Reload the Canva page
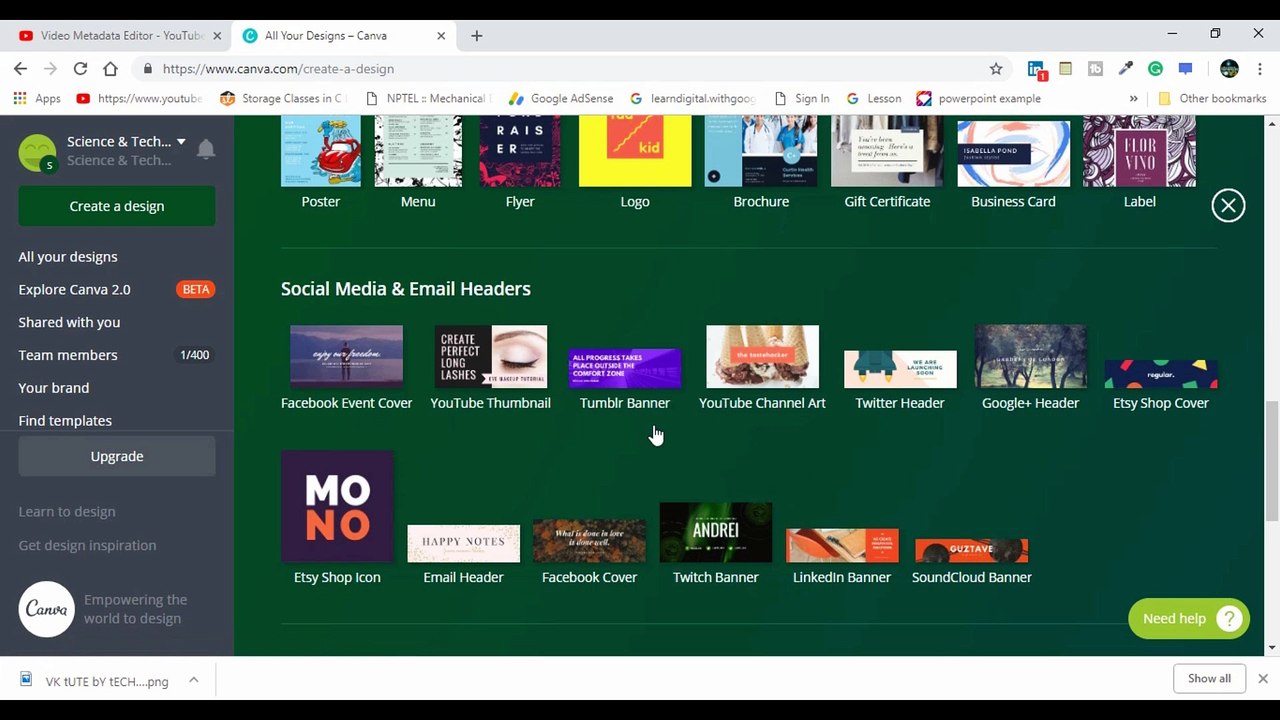Screen dimensions: 1280x720 (x=80, y=69)
